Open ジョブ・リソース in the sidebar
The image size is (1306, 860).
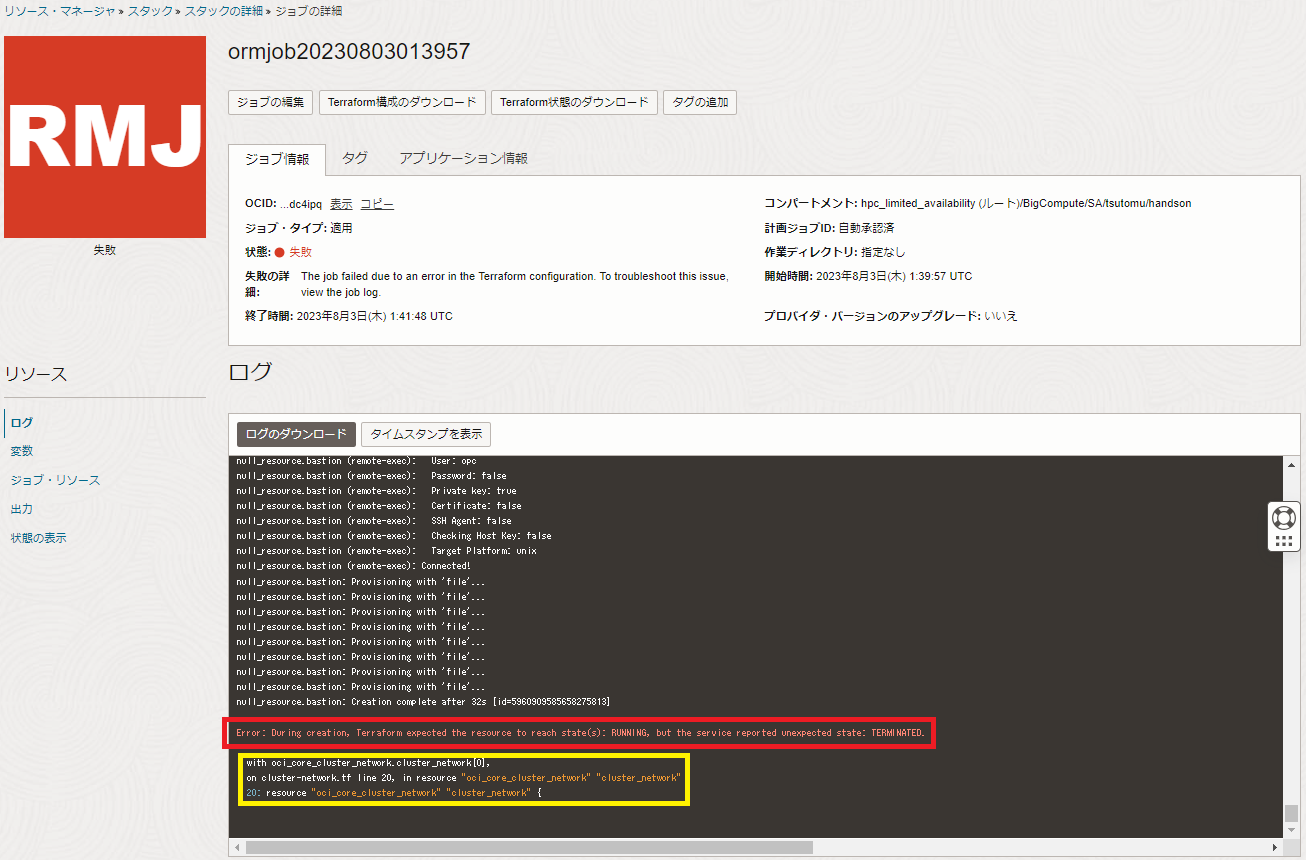pos(55,480)
